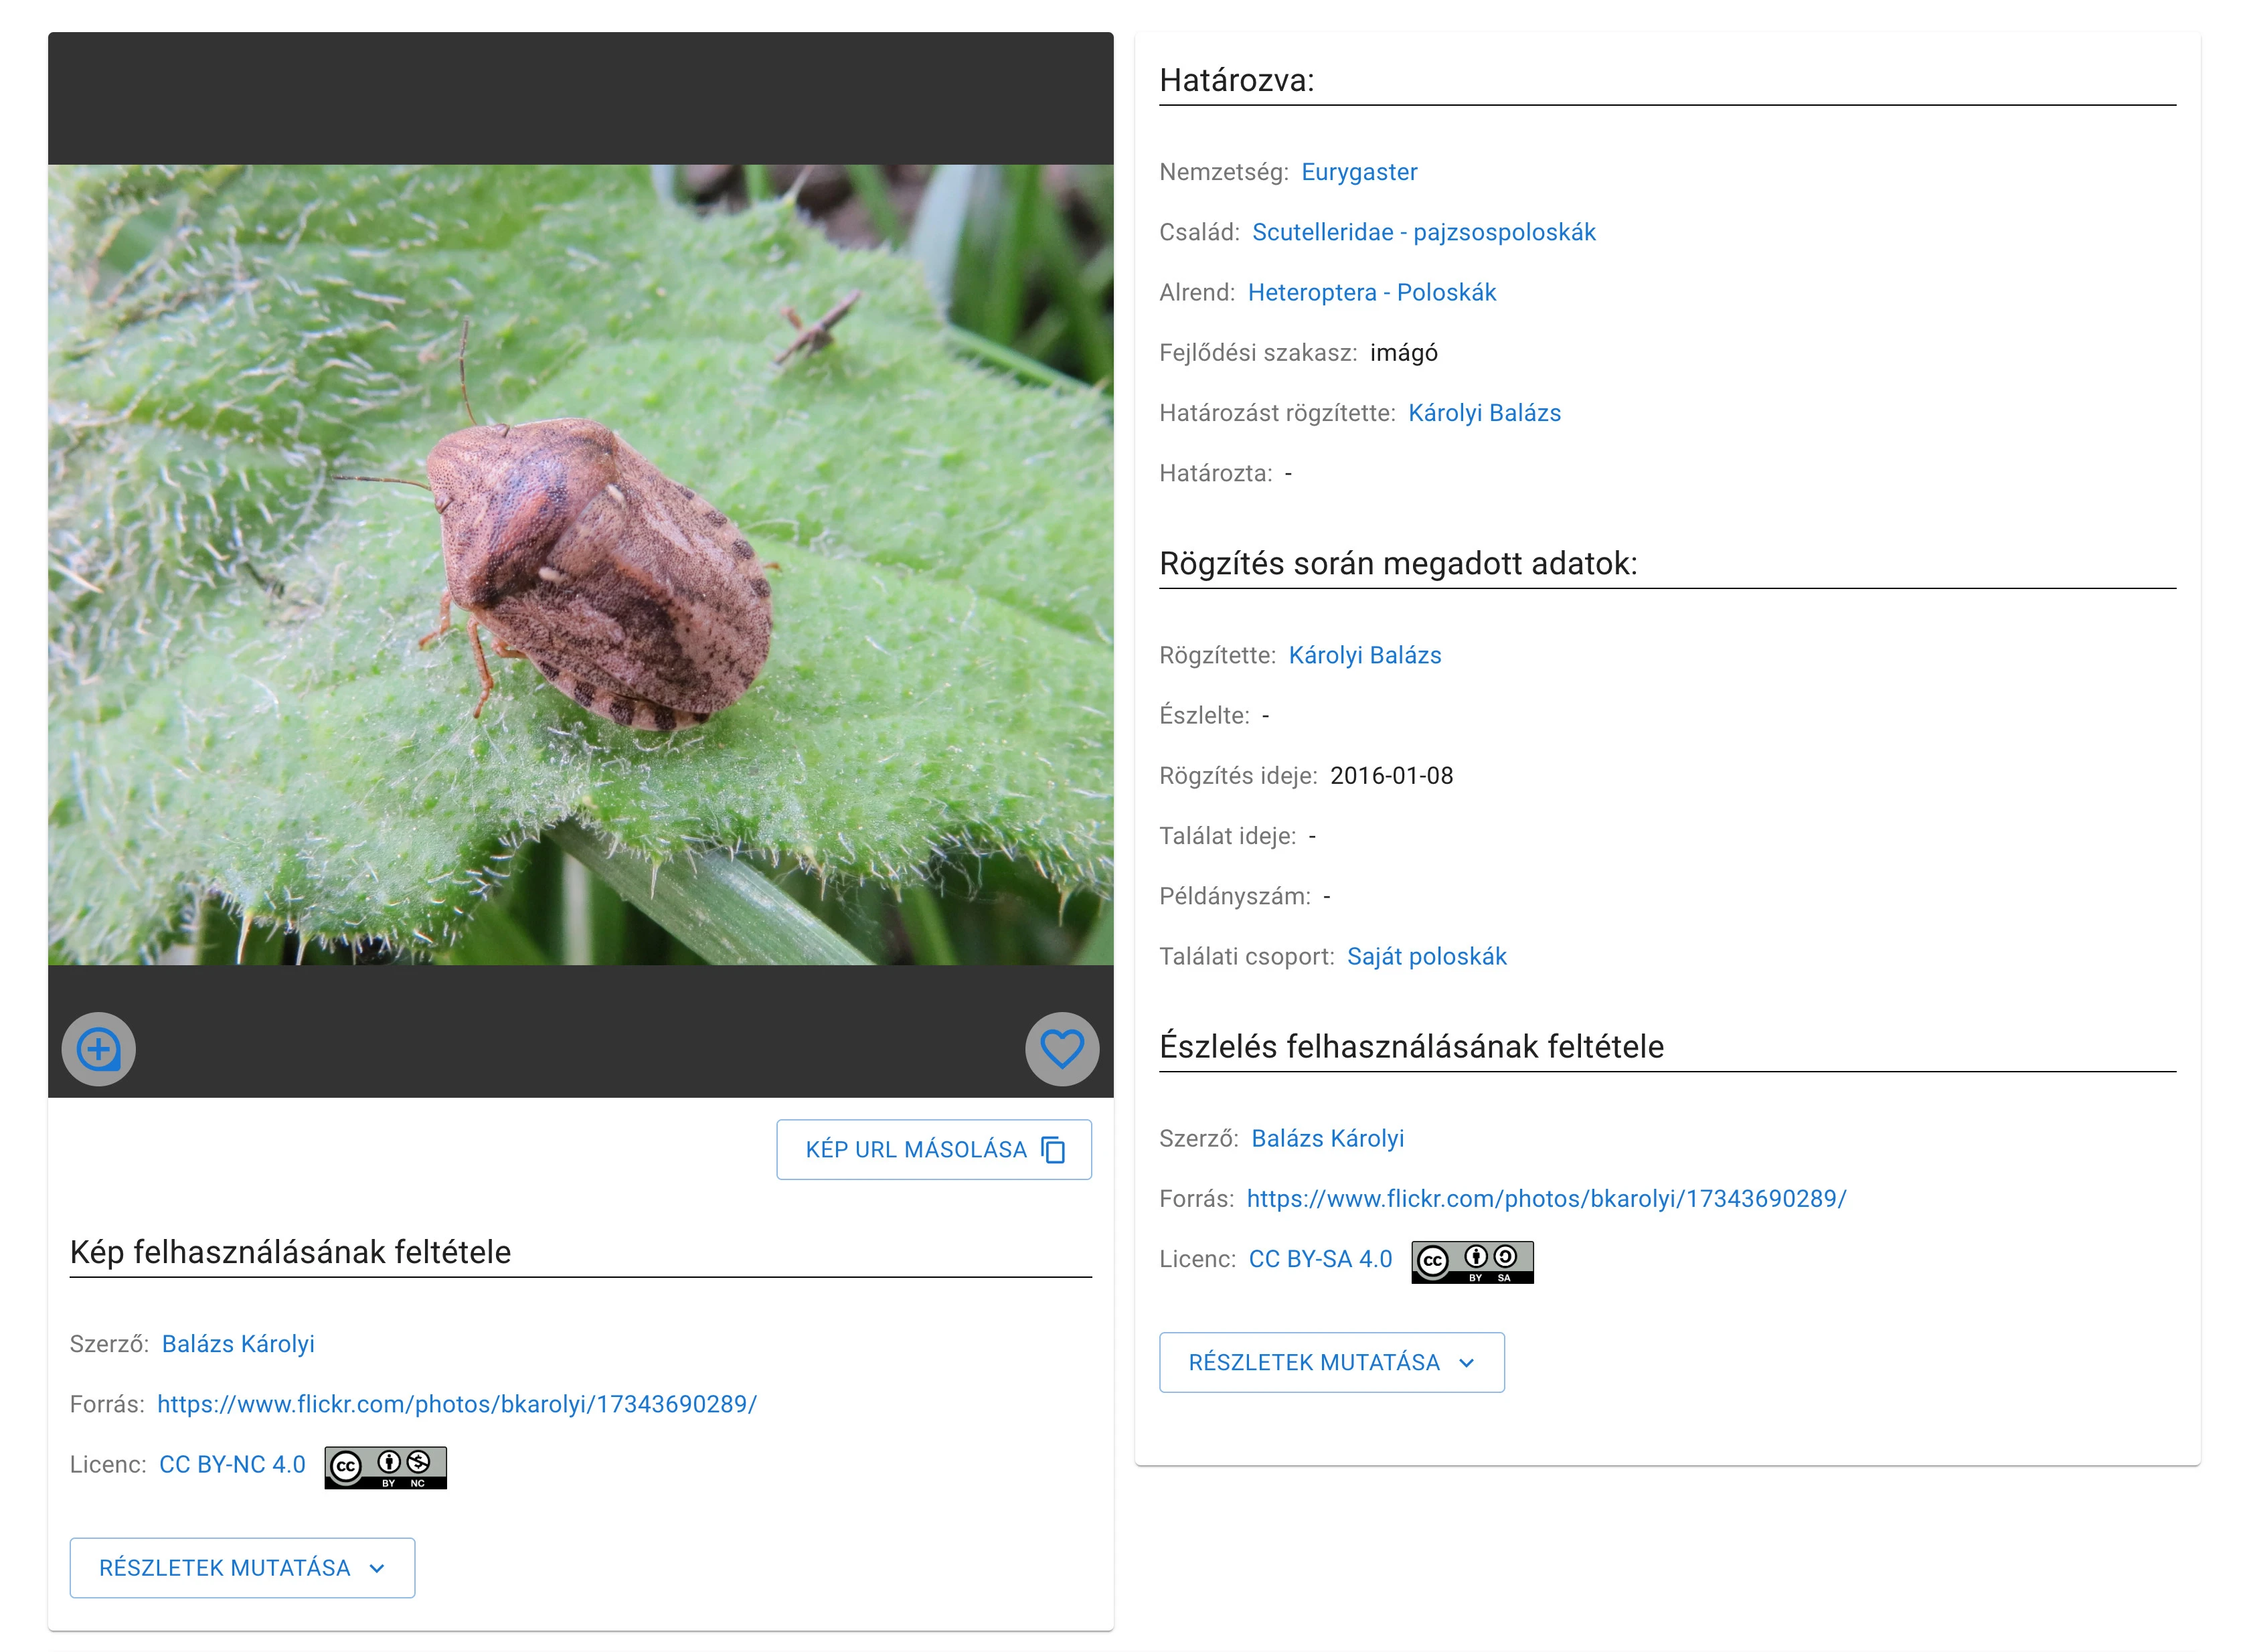Toggle the heart favorite icon
The image size is (2249, 1652).
(x=1061, y=1049)
